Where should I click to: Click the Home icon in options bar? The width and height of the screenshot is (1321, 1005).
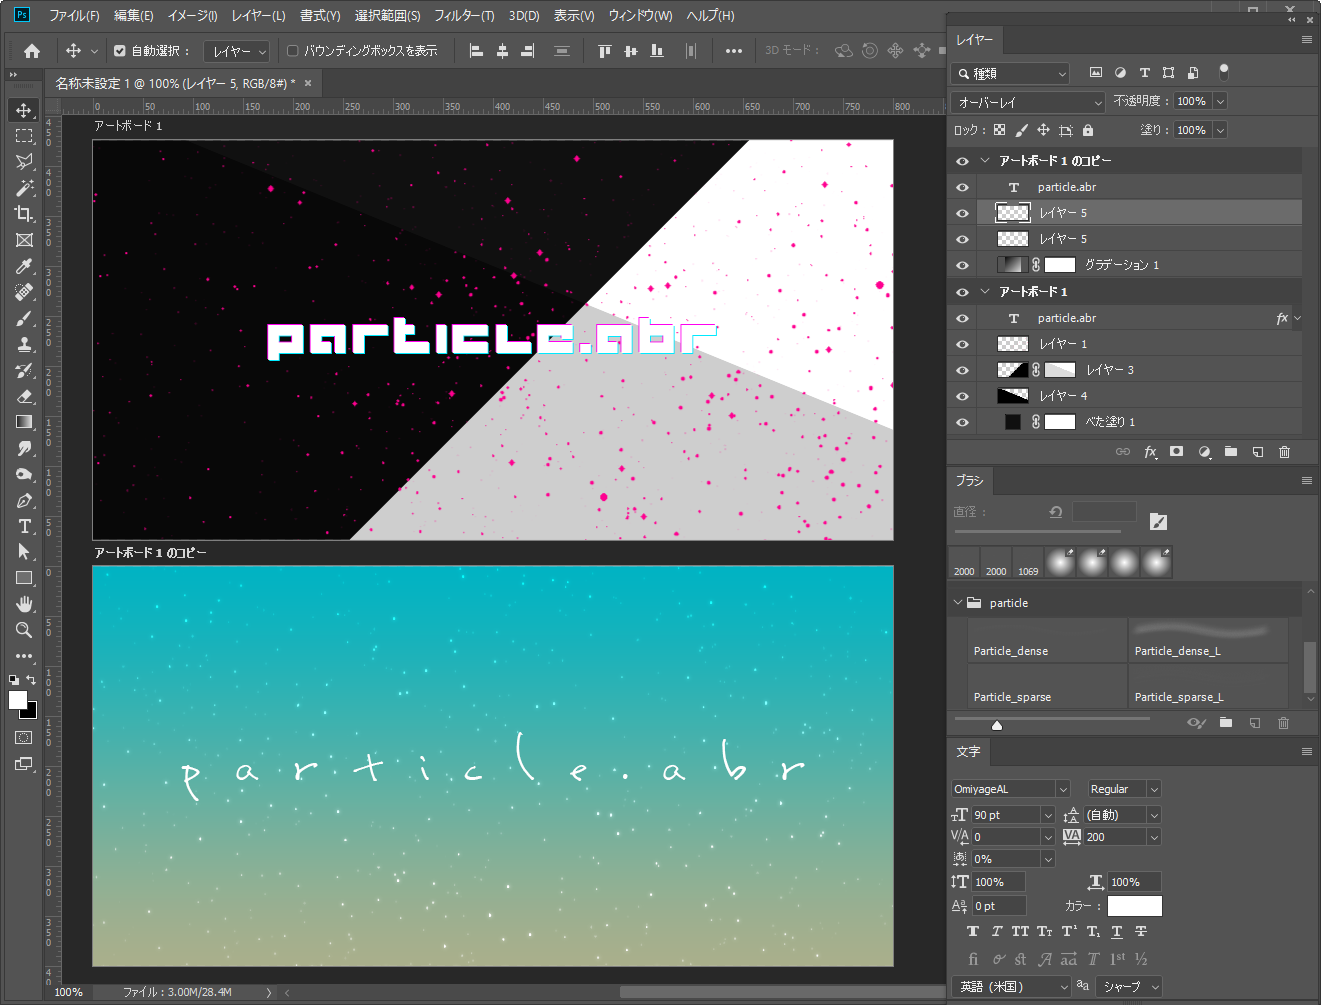coord(32,51)
